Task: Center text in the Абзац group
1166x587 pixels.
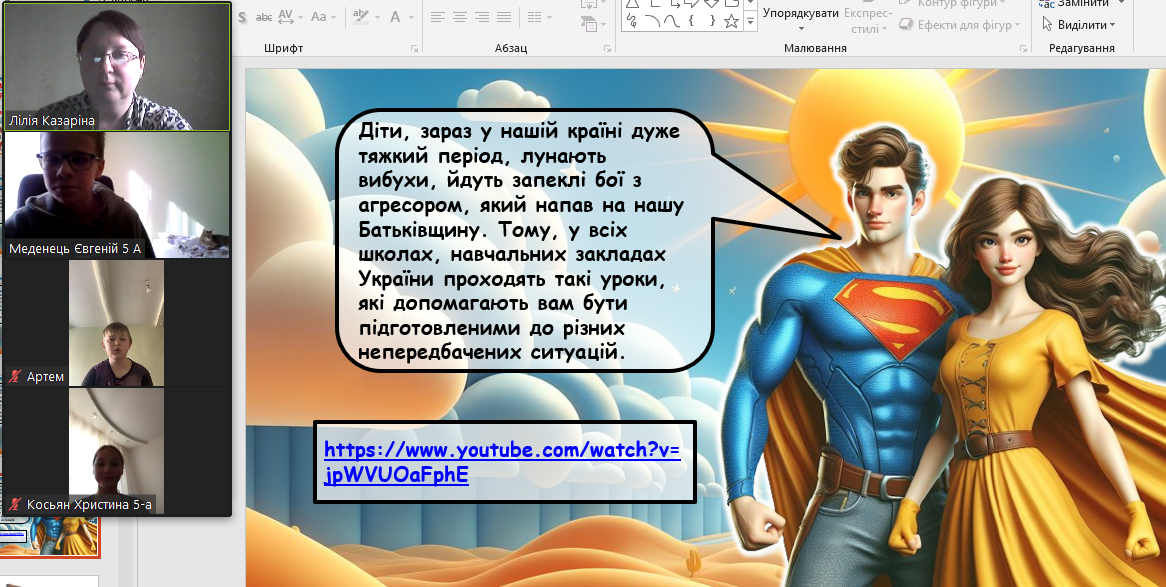Action: 460,16
